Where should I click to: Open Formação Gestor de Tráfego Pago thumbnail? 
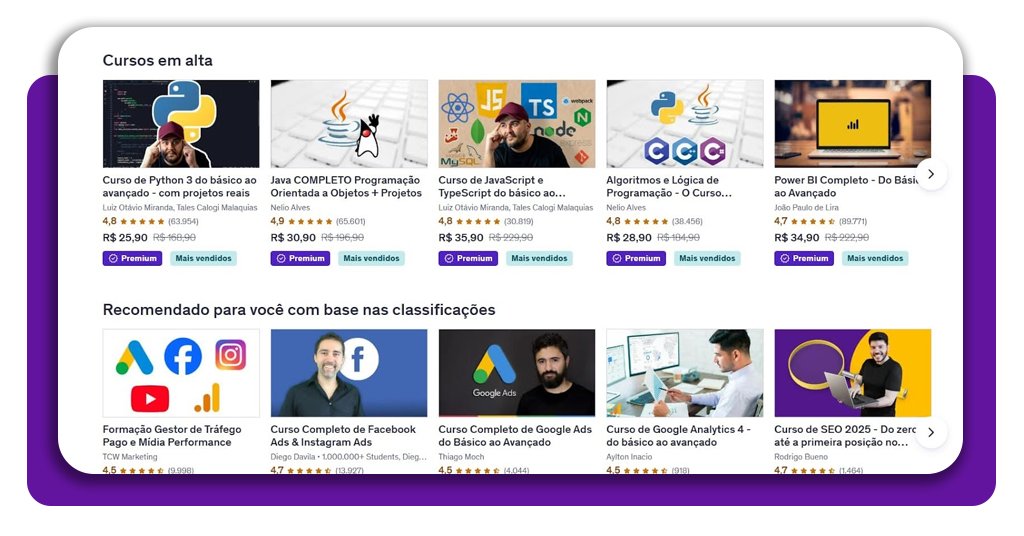[181, 373]
